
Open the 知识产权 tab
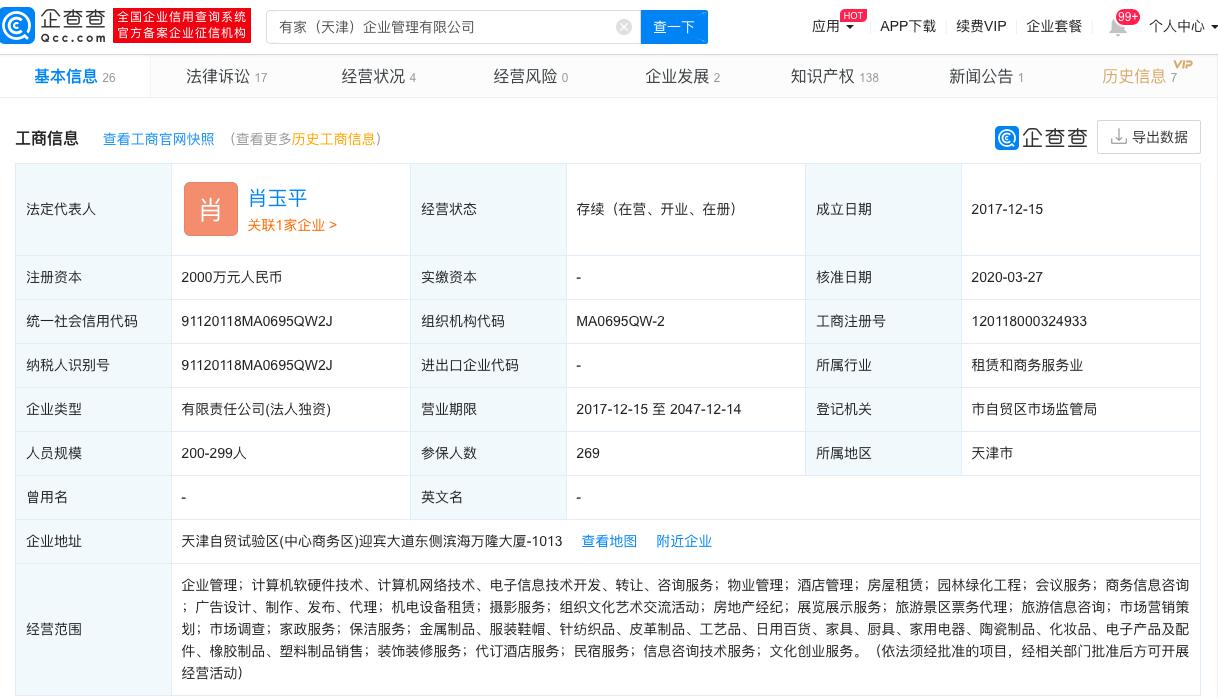pos(833,77)
